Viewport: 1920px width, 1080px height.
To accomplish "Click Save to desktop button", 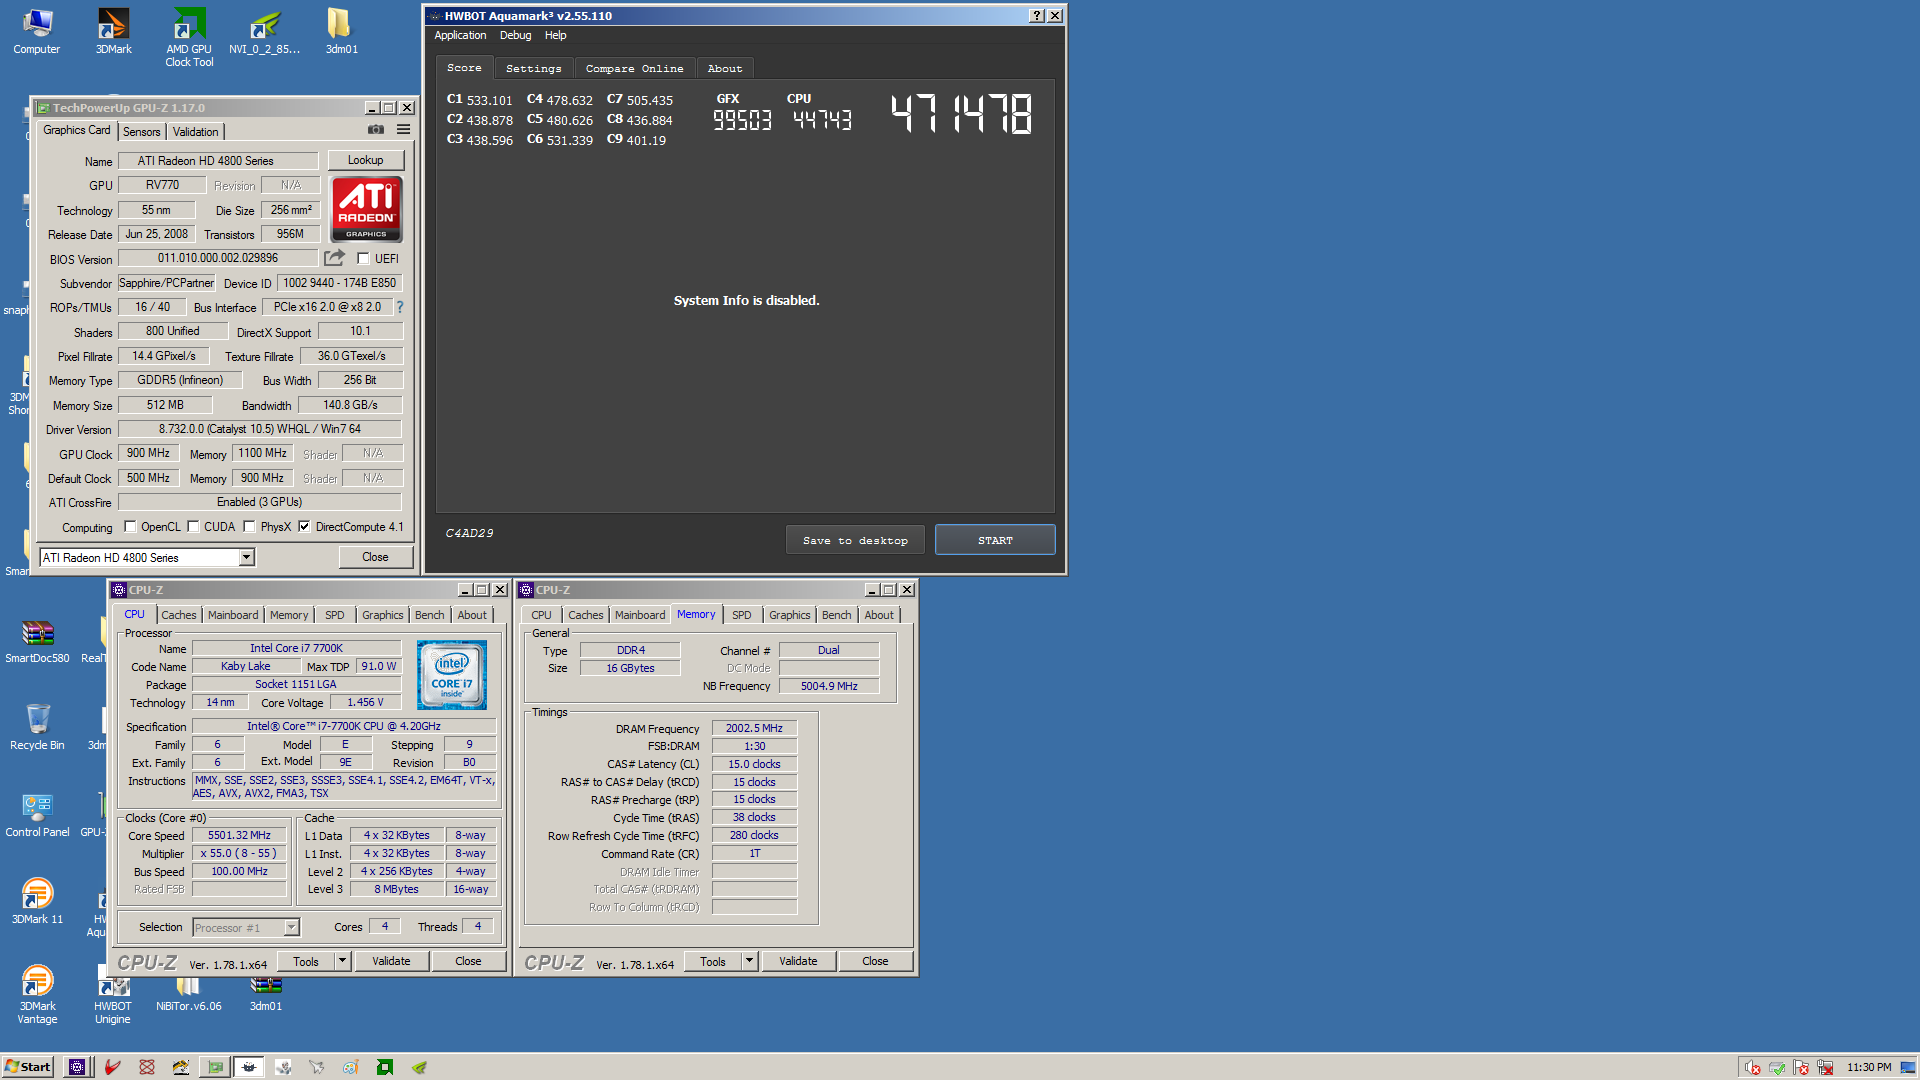I will pyautogui.click(x=855, y=540).
